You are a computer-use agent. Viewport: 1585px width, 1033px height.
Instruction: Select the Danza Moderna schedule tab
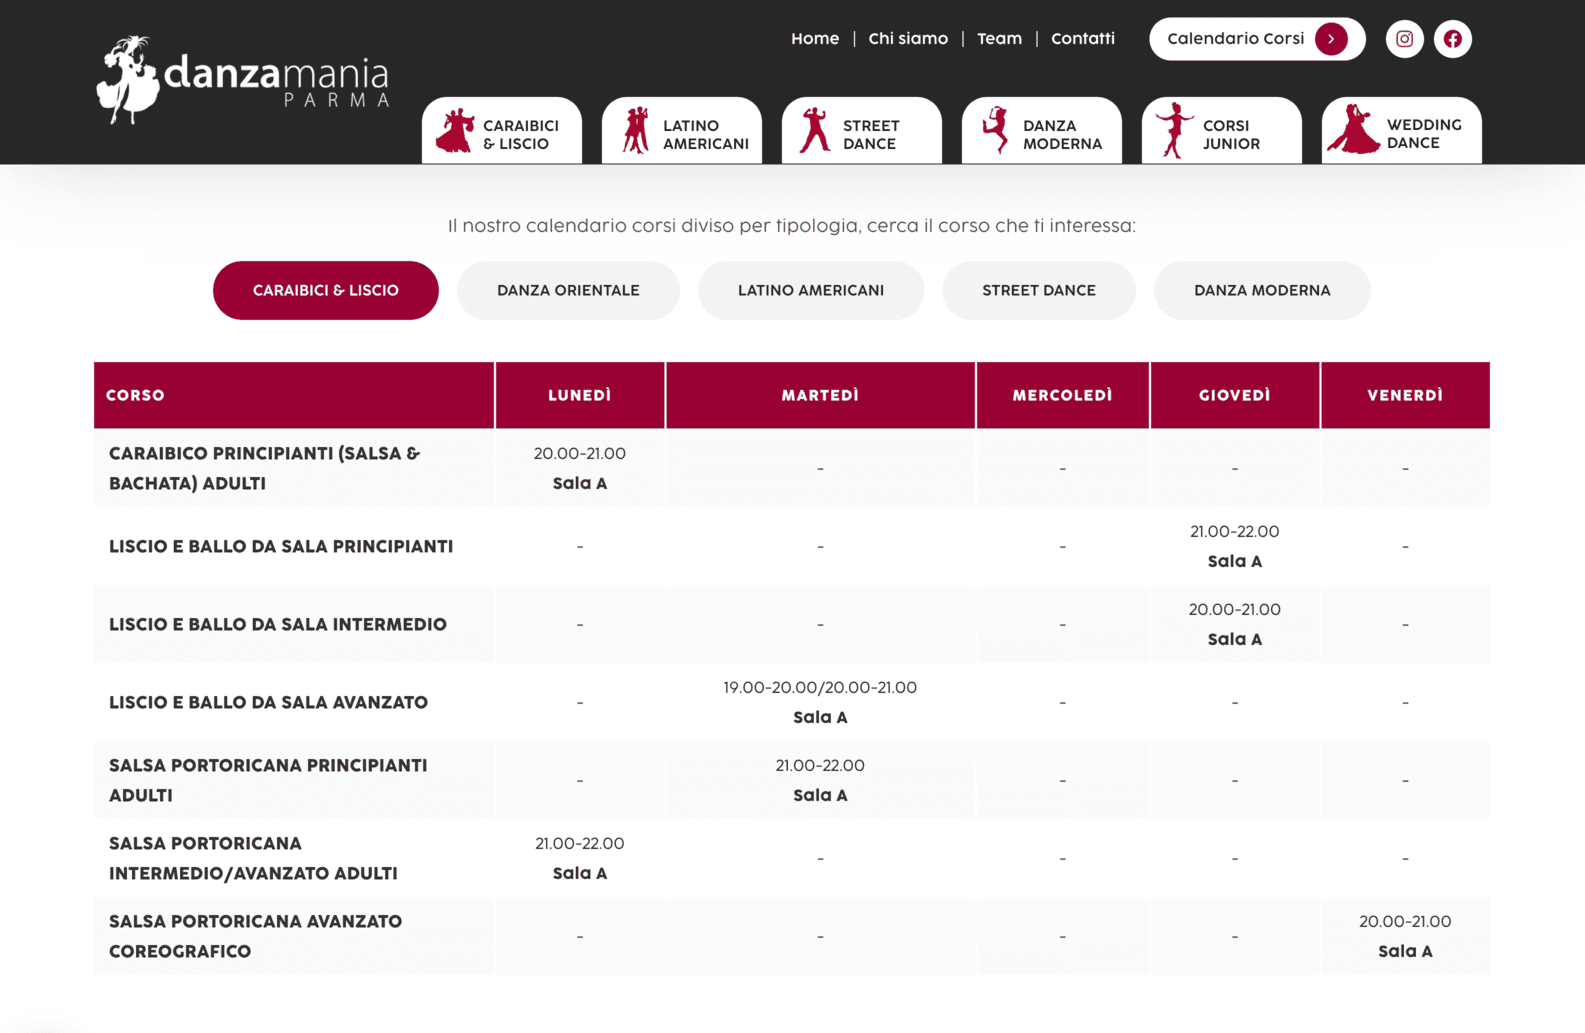point(1261,290)
